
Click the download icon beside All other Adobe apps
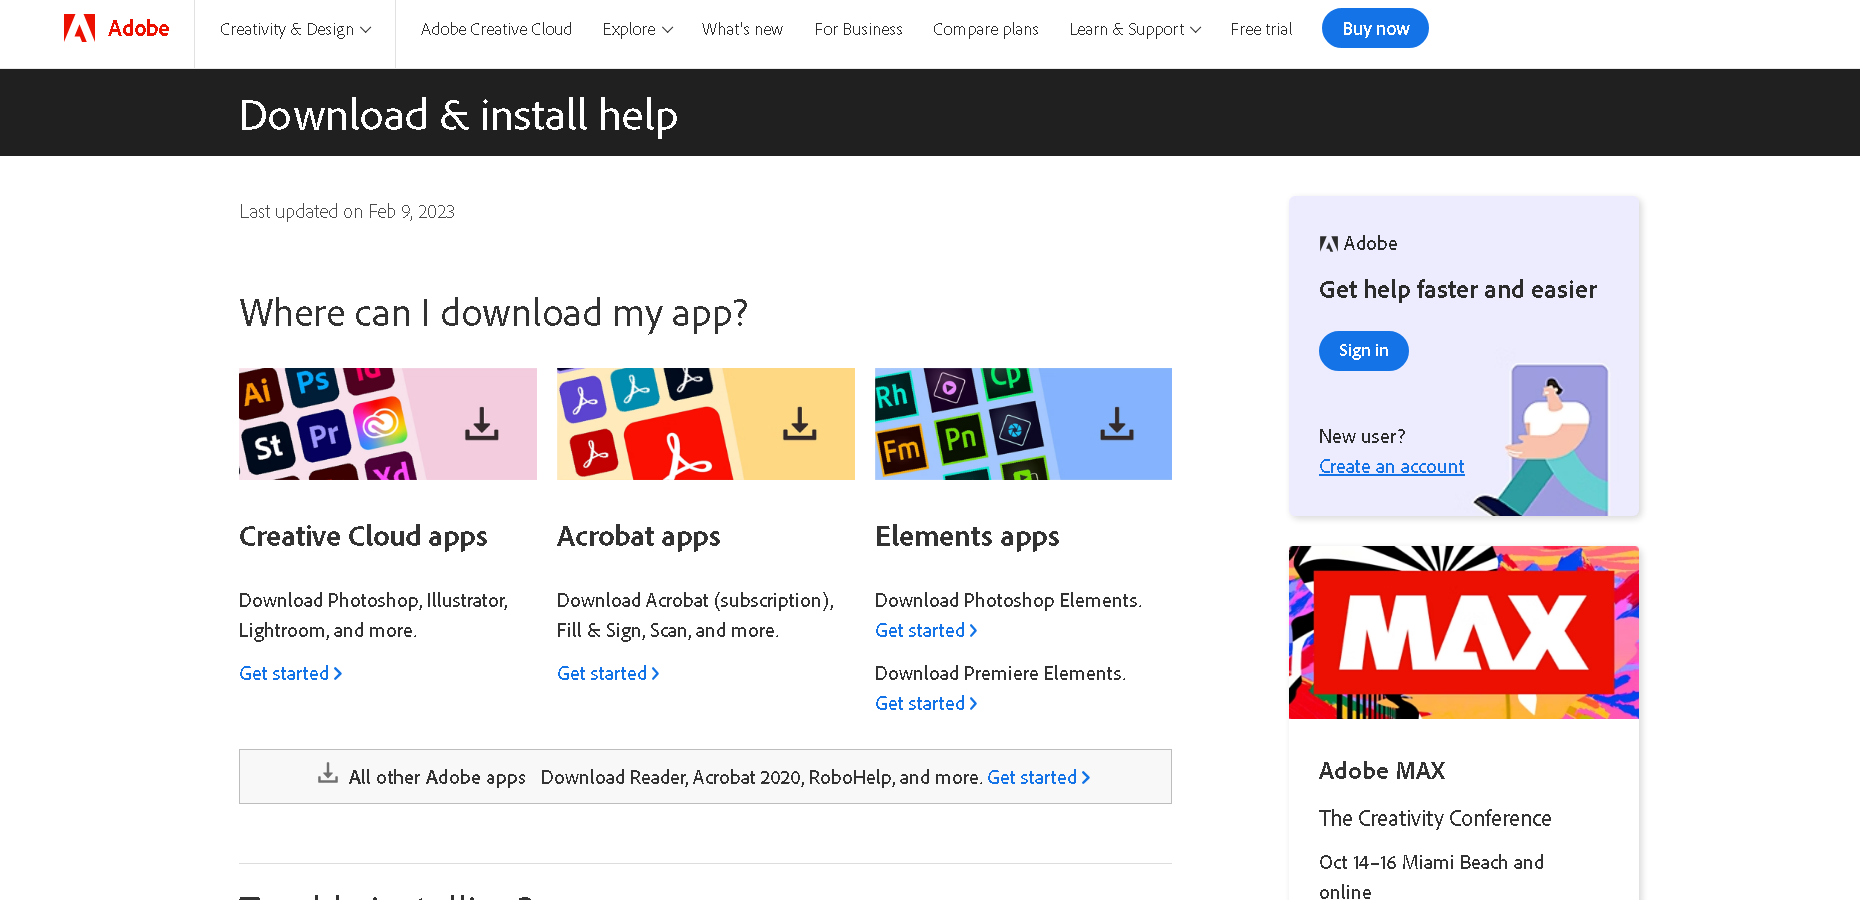(327, 773)
